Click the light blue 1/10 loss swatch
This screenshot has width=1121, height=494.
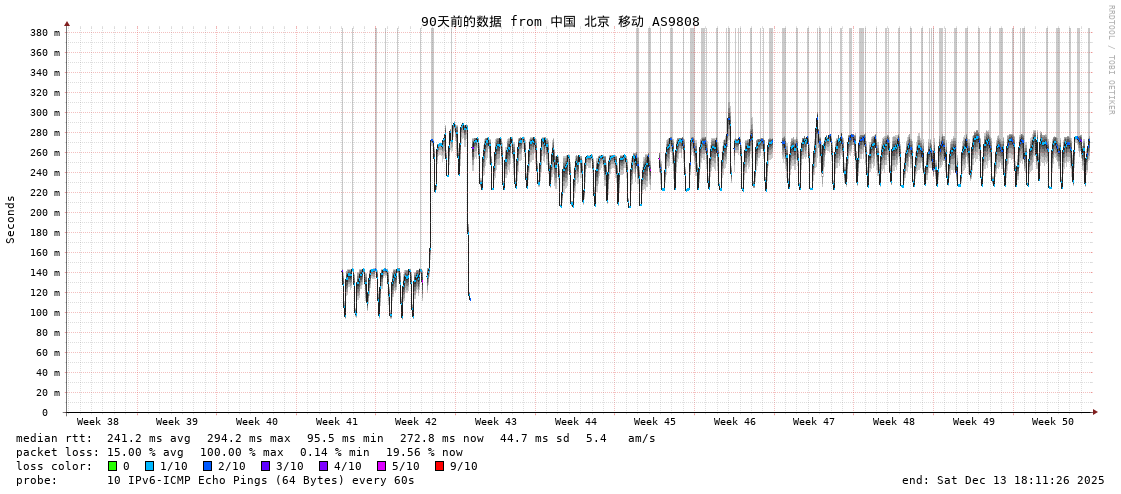point(149,466)
